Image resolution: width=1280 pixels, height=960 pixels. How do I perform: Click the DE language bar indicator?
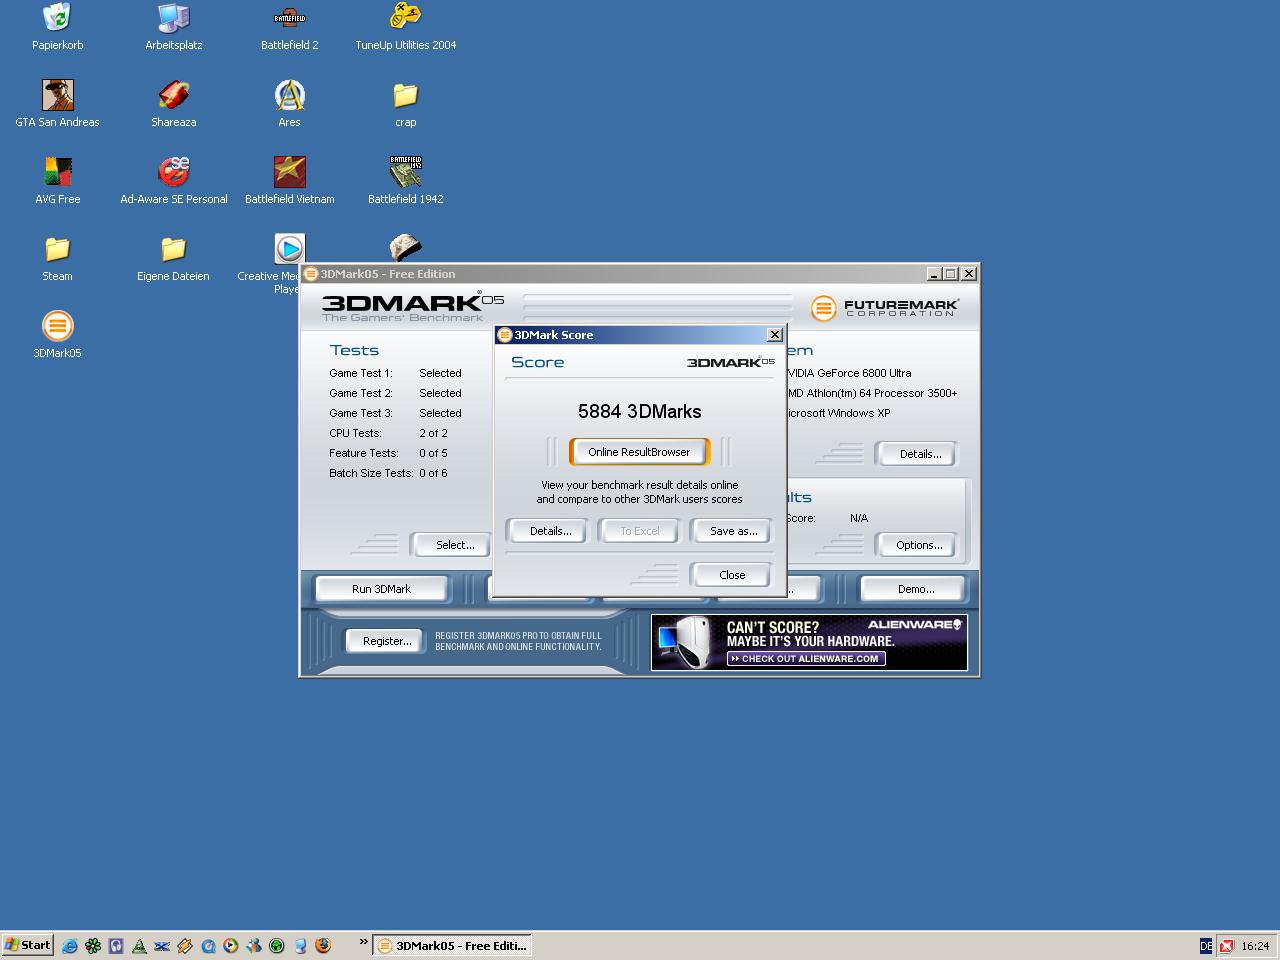click(x=1205, y=945)
